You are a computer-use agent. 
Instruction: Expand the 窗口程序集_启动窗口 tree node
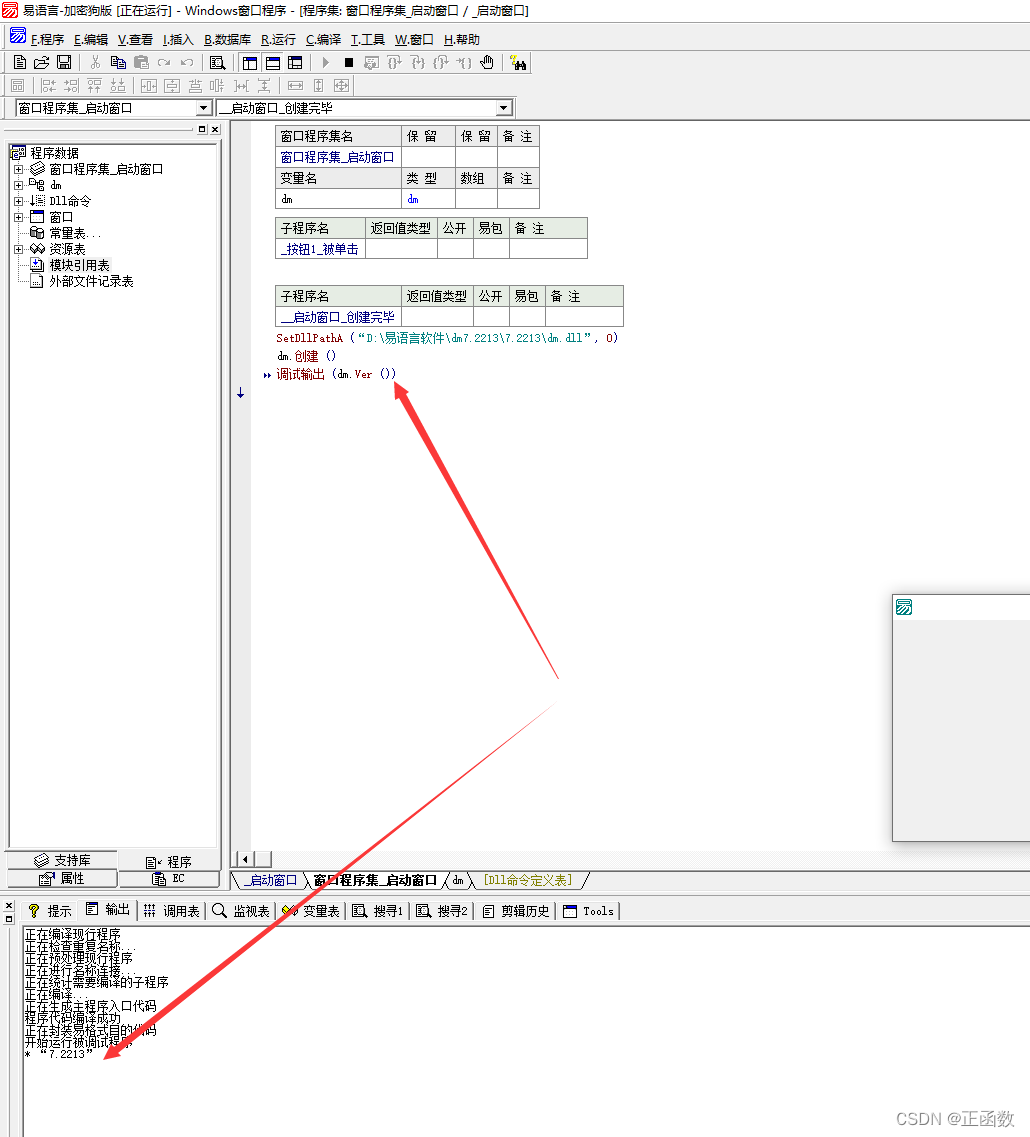coord(18,169)
